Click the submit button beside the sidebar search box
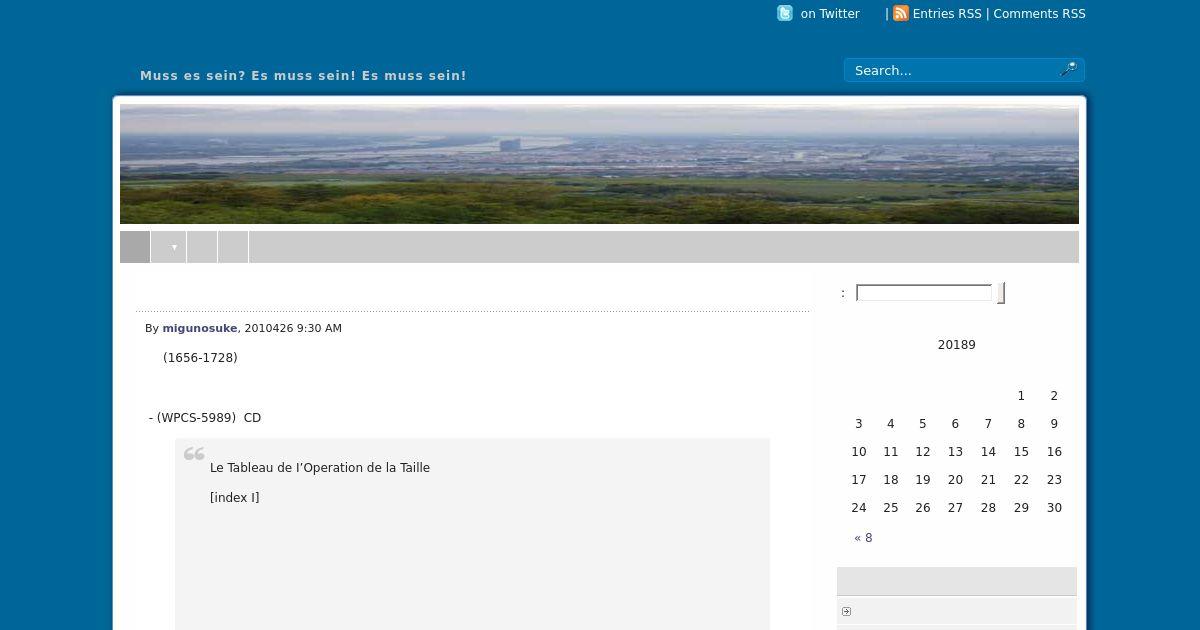The image size is (1200, 630). click(1001, 293)
